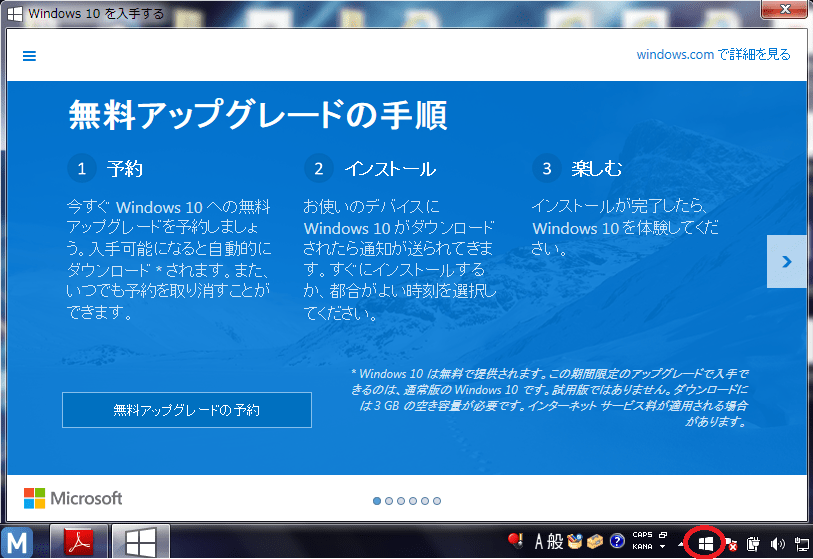
Task: Open the blue M taskbar app
Action: click(x=17, y=542)
